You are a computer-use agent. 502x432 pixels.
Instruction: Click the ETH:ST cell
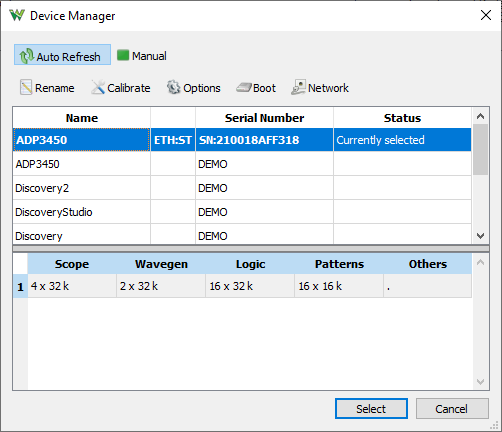(173, 140)
